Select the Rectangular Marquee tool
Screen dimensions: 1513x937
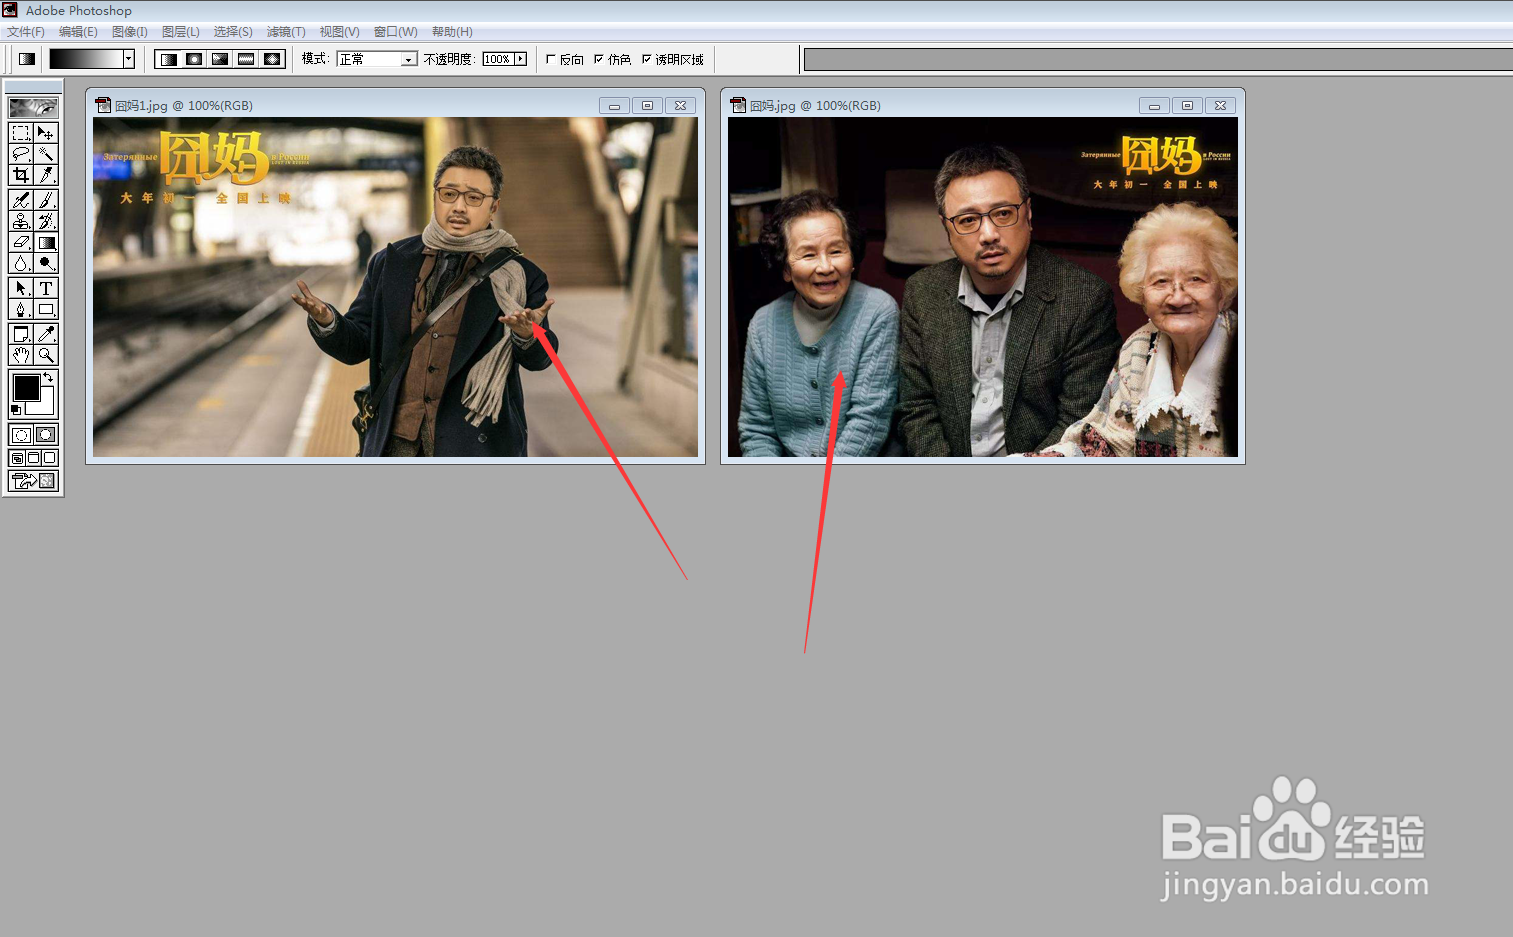point(21,133)
